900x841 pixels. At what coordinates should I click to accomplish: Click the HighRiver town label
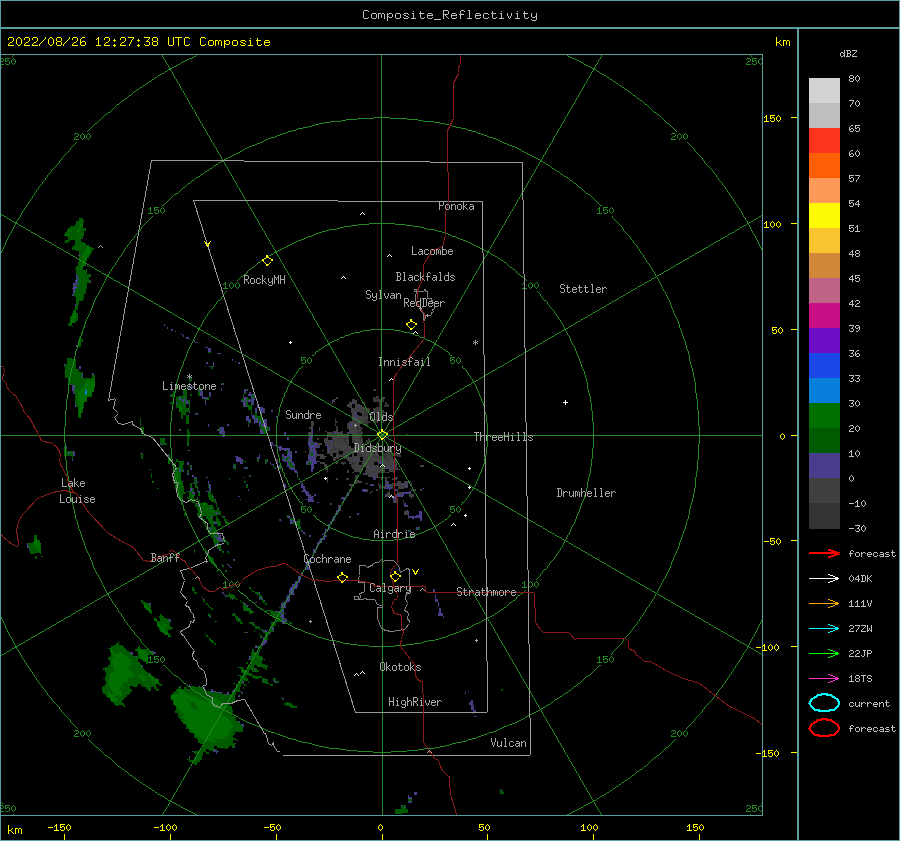pos(415,702)
